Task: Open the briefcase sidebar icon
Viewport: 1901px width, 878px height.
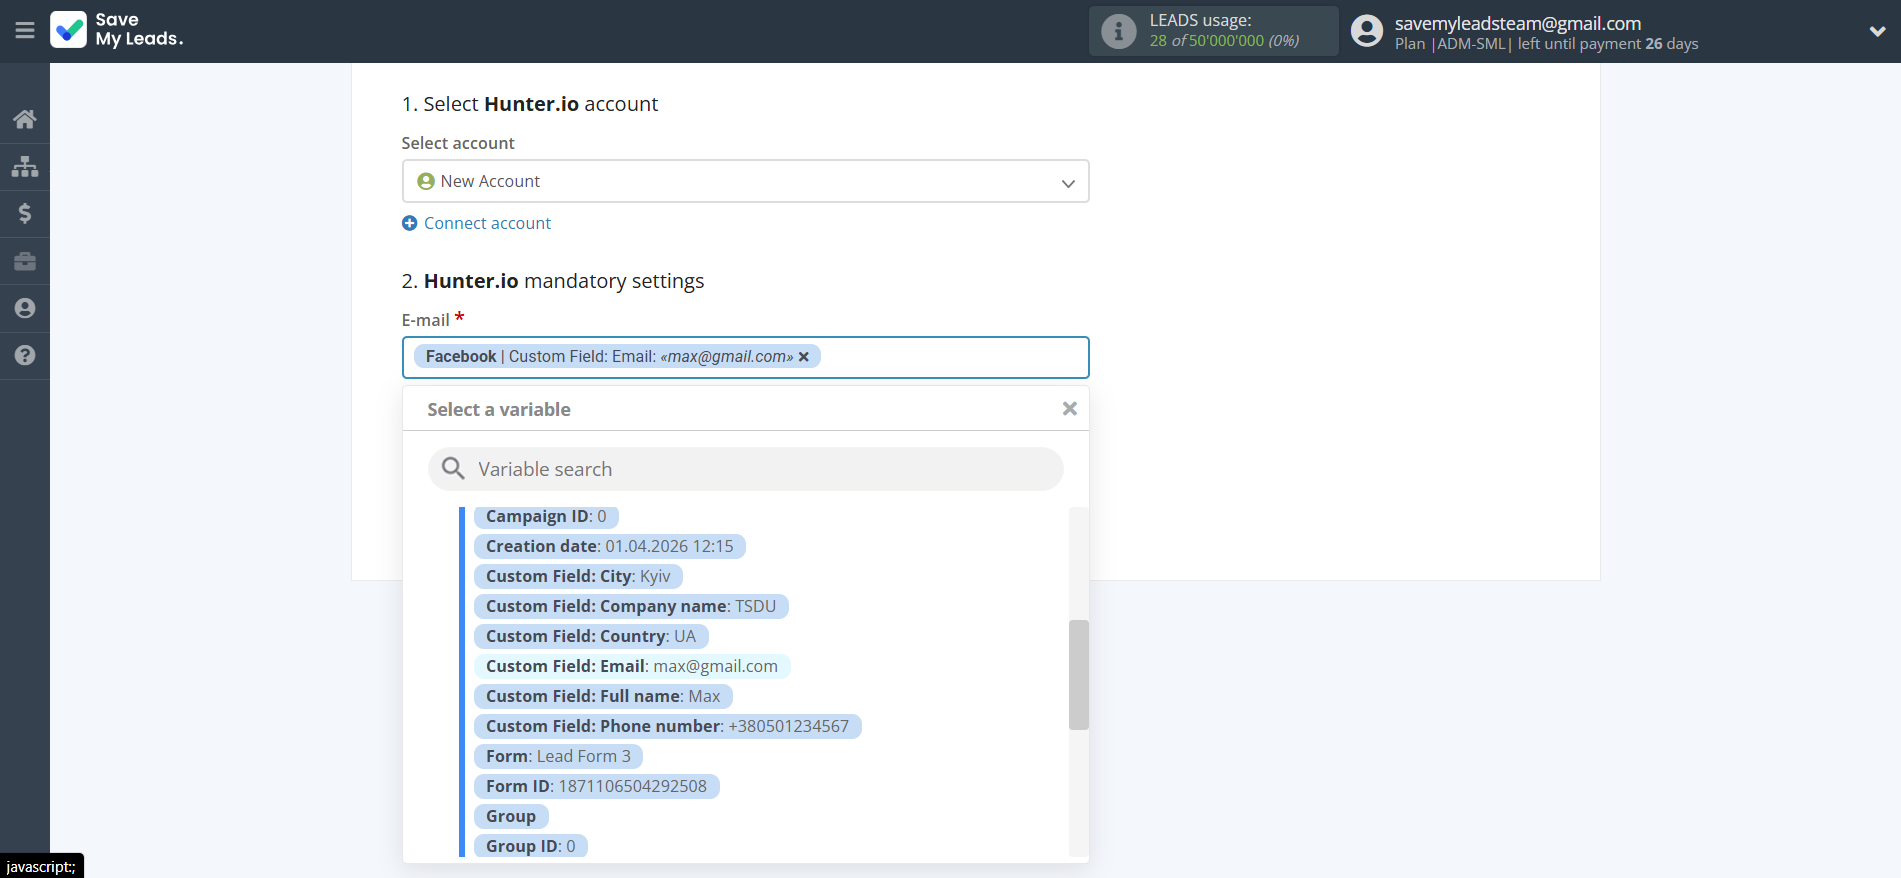Action: click(x=25, y=261)
